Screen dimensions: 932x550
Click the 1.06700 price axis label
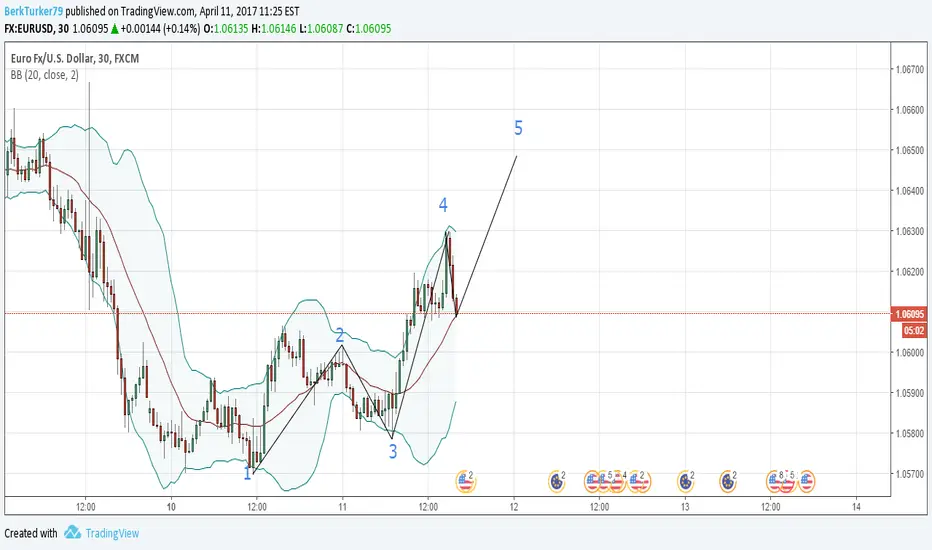pyautogui.click(x=910, y=70)
